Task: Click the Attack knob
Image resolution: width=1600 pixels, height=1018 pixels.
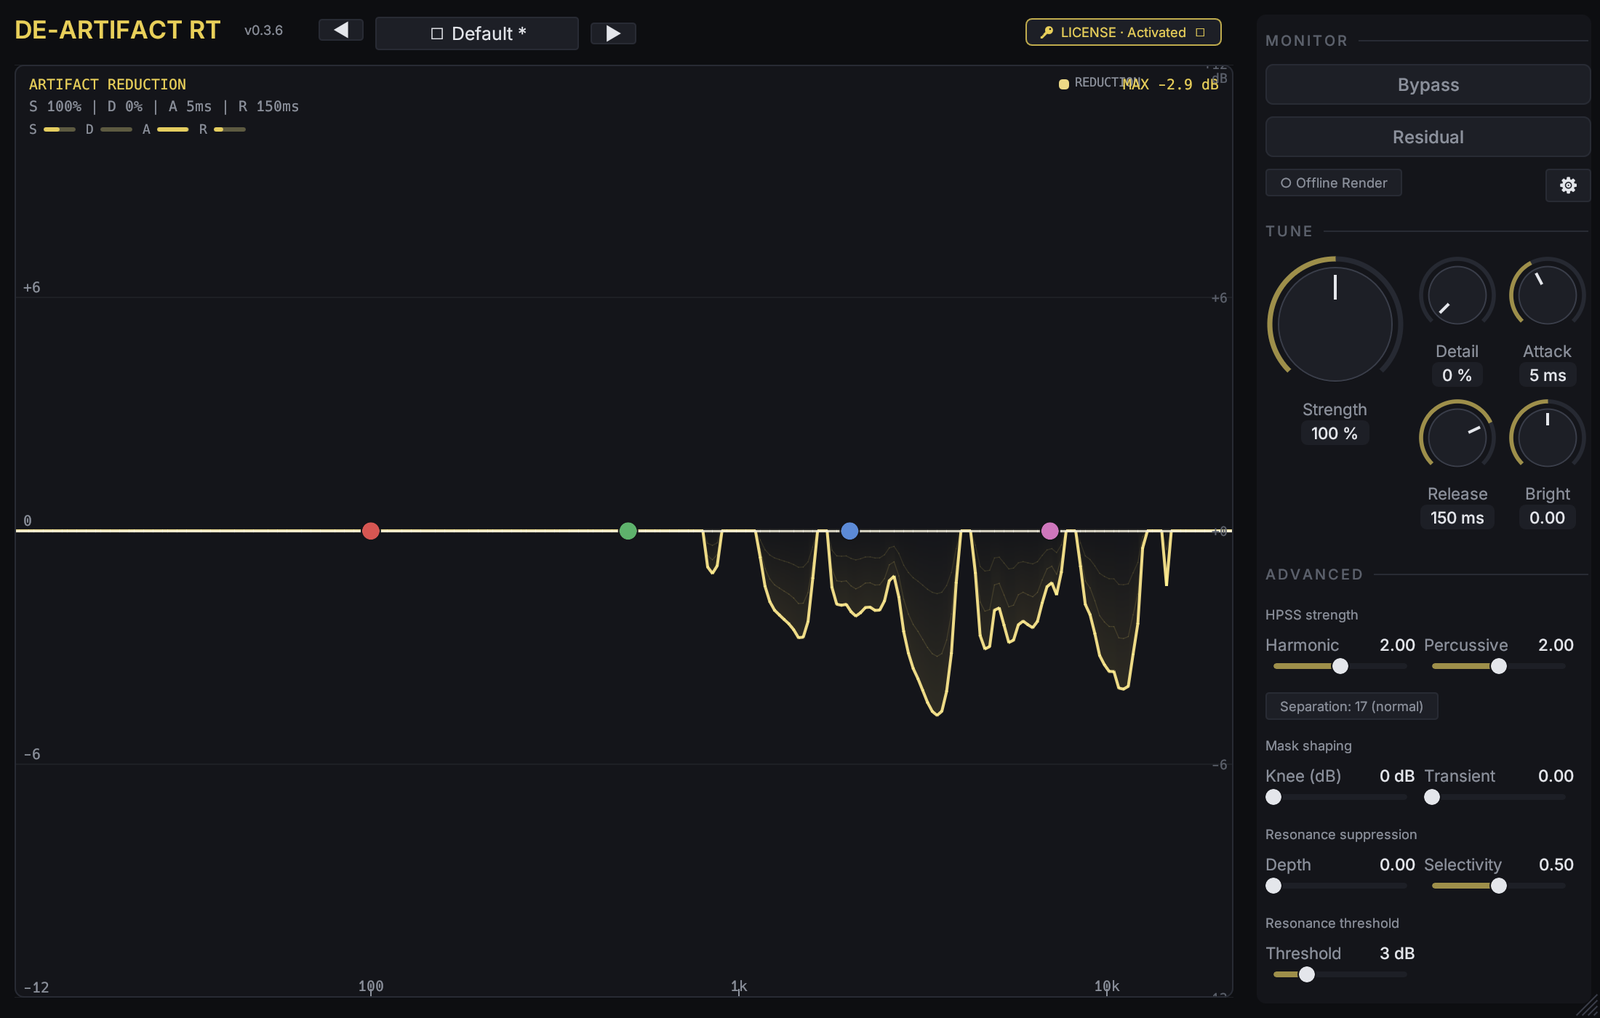Action: click(1547, 295)
